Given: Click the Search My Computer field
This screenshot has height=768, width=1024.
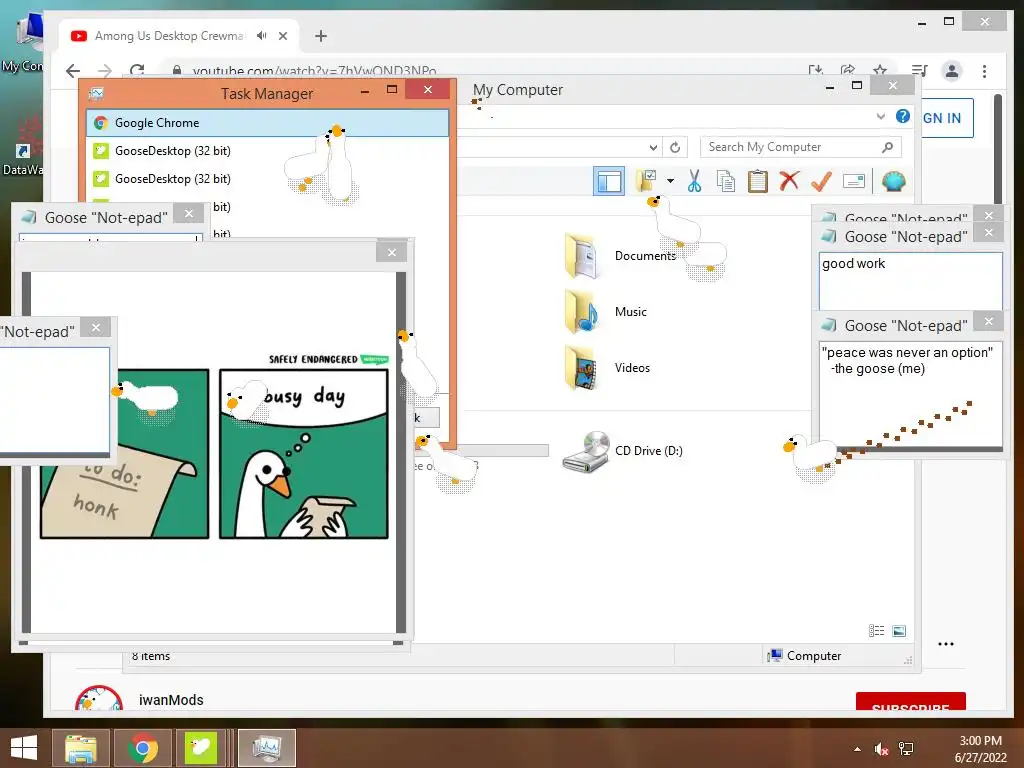Looking at the screenshot, I should click(x=801, y=147).
